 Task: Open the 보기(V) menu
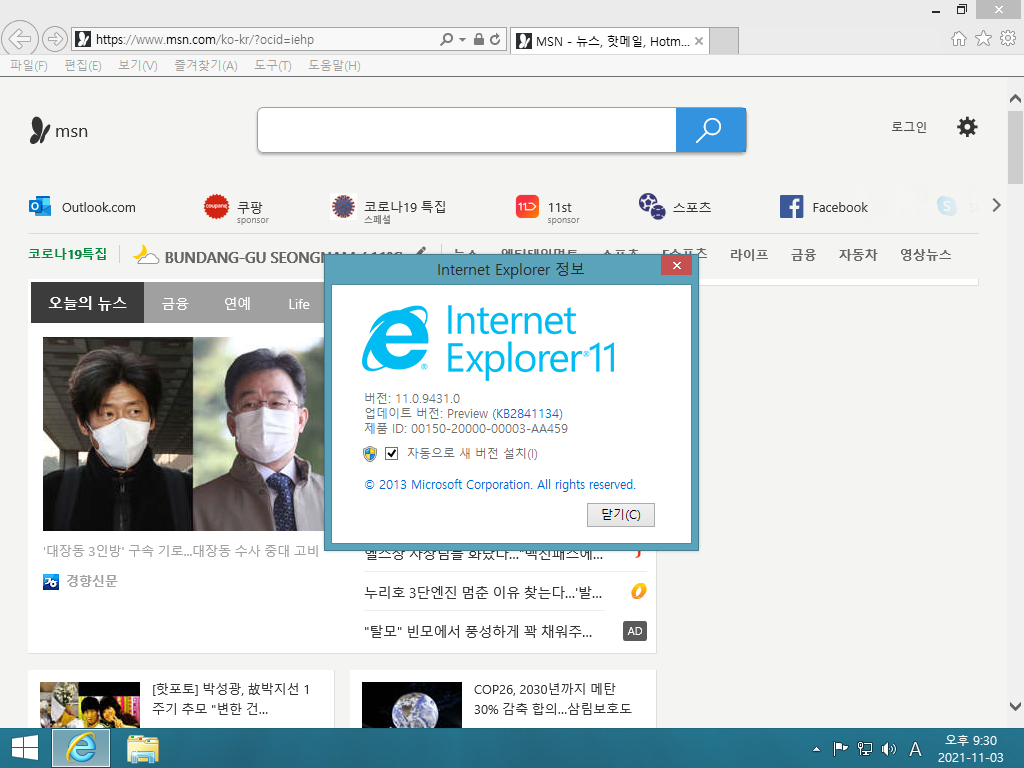tap(138, 65)
